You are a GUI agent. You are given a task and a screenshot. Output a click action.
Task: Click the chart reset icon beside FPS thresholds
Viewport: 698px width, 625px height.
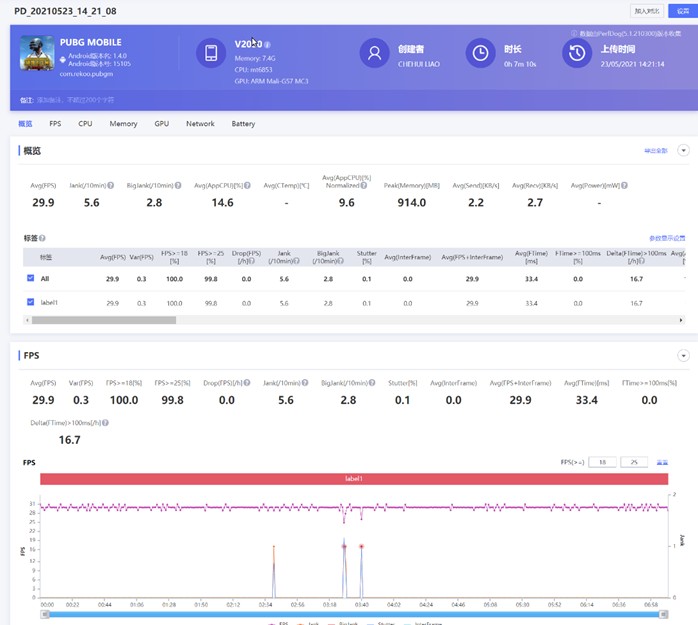(662, 462)
